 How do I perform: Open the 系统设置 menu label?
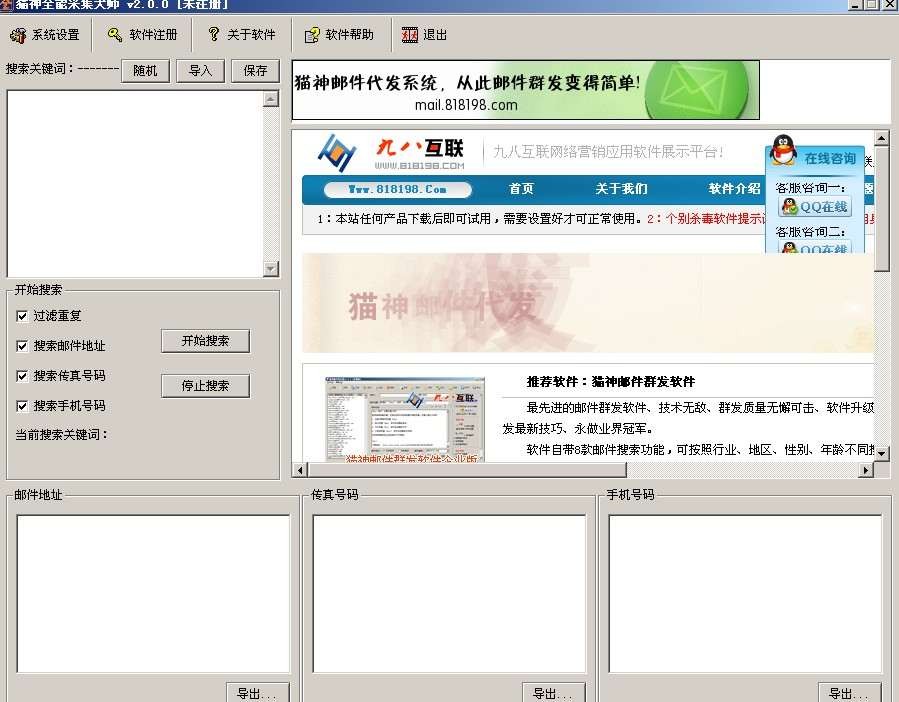pyautogui.click(x=56, y=35)
